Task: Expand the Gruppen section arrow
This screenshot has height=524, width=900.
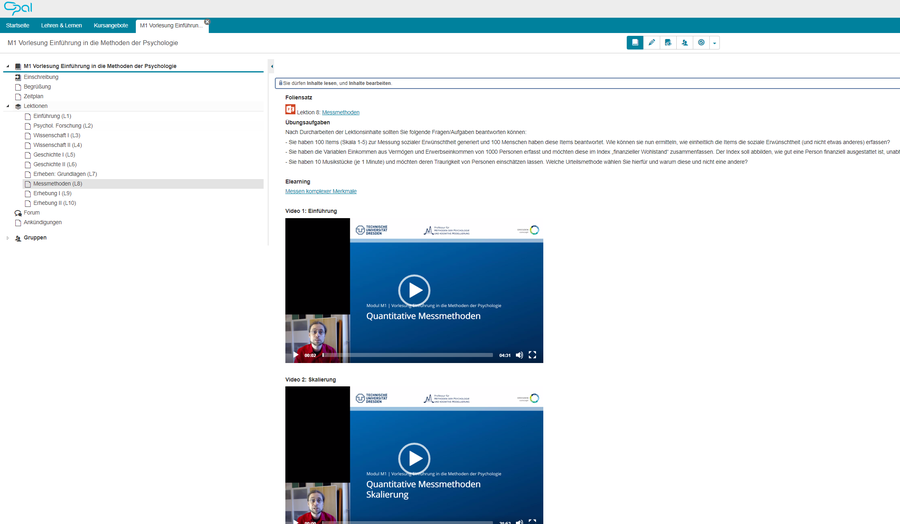Action: point(8,238)
